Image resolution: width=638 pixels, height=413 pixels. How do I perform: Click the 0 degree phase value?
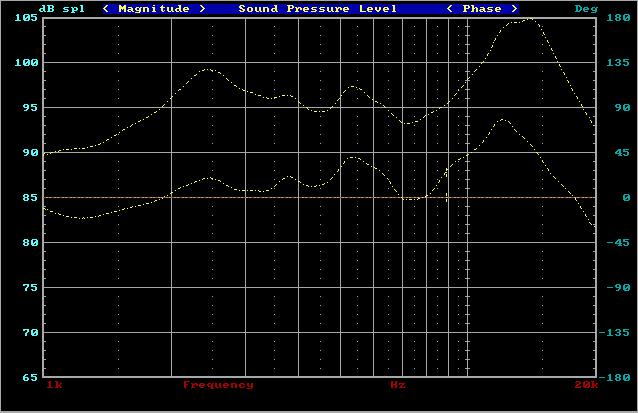(626, 198)
